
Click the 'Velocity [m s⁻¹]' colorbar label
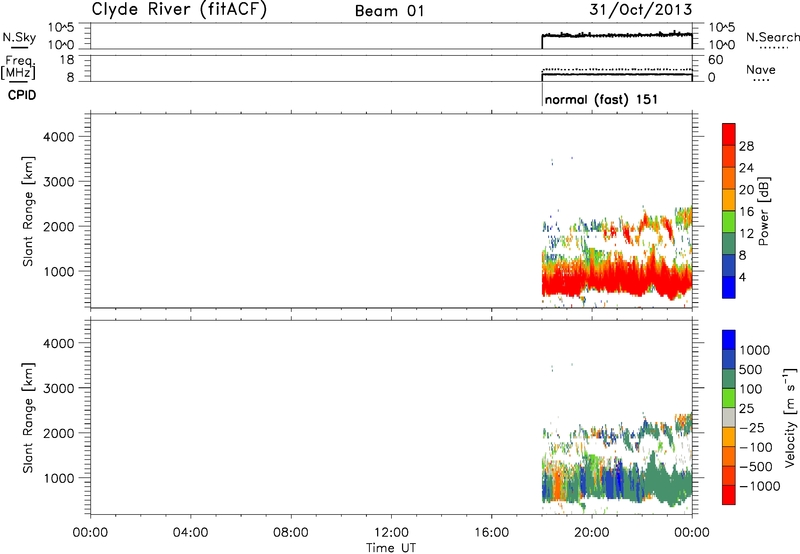click(x=790, y=417)
